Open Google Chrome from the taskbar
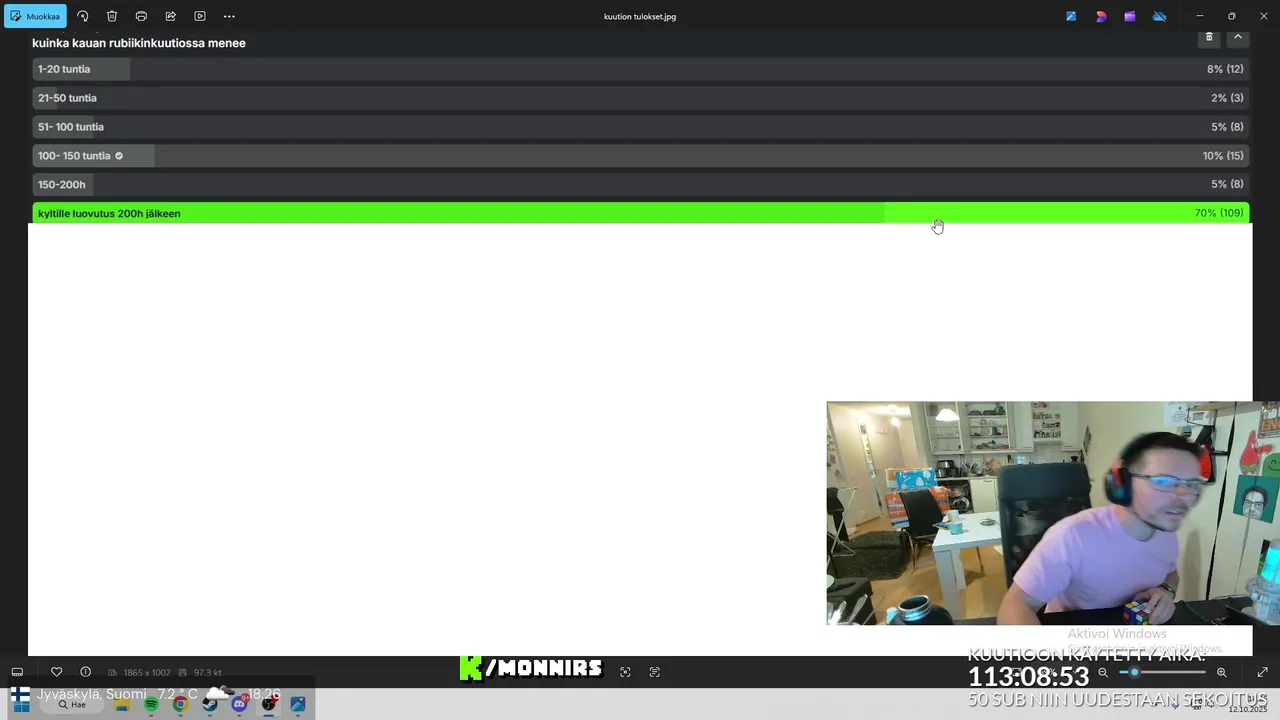 tap(180, 704)
